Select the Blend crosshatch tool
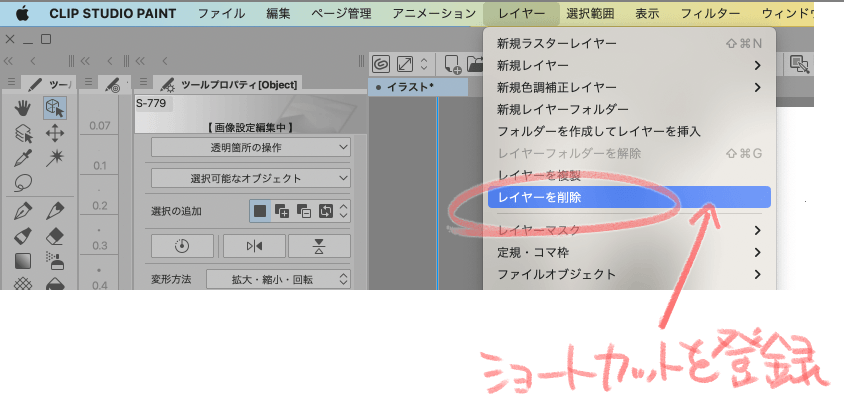Image resolution: width=844 pixels, height=400 pixels. (x=23, y=283)
